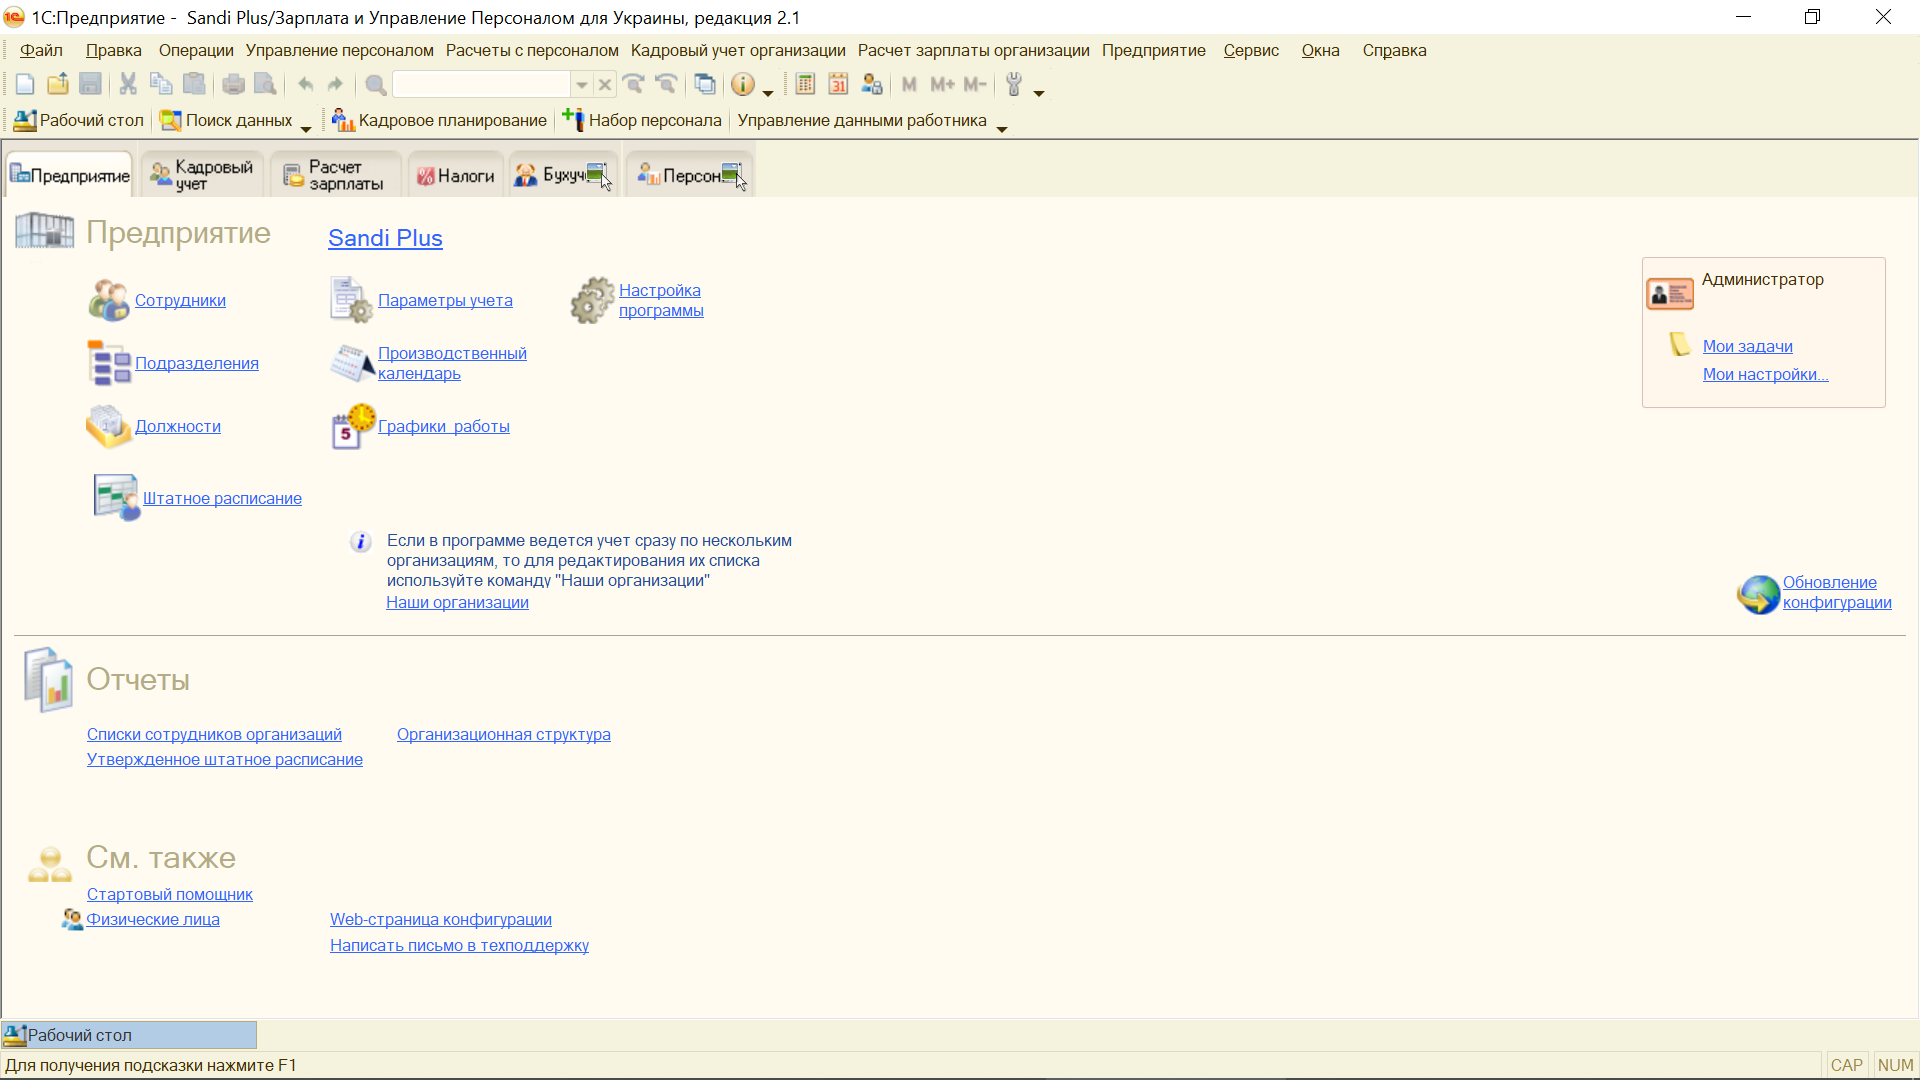
Task: Open Утвержденное штатное расписание report
Action: [x=225, y=759]
